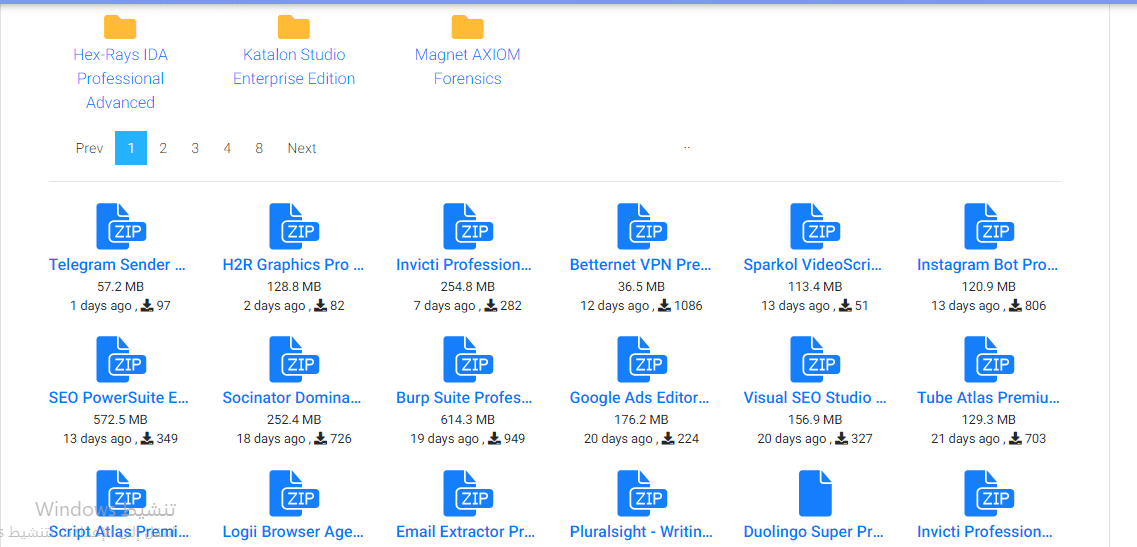Click the Instagram Bot Pro ZIP icon
This screenshot has height=547, width=1137.
[x=988, y=226]
